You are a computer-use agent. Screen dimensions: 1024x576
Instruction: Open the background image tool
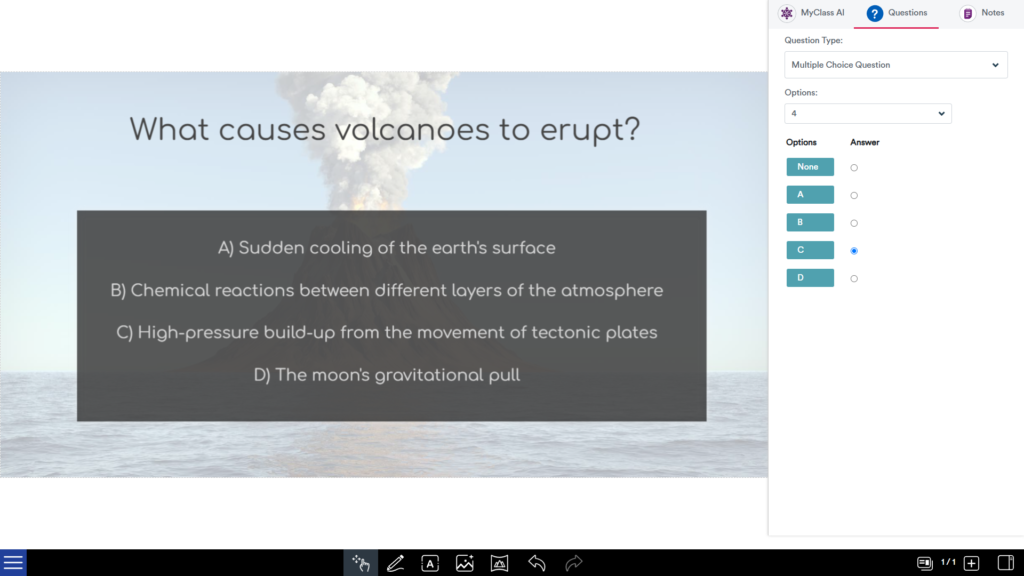(499, 562)
